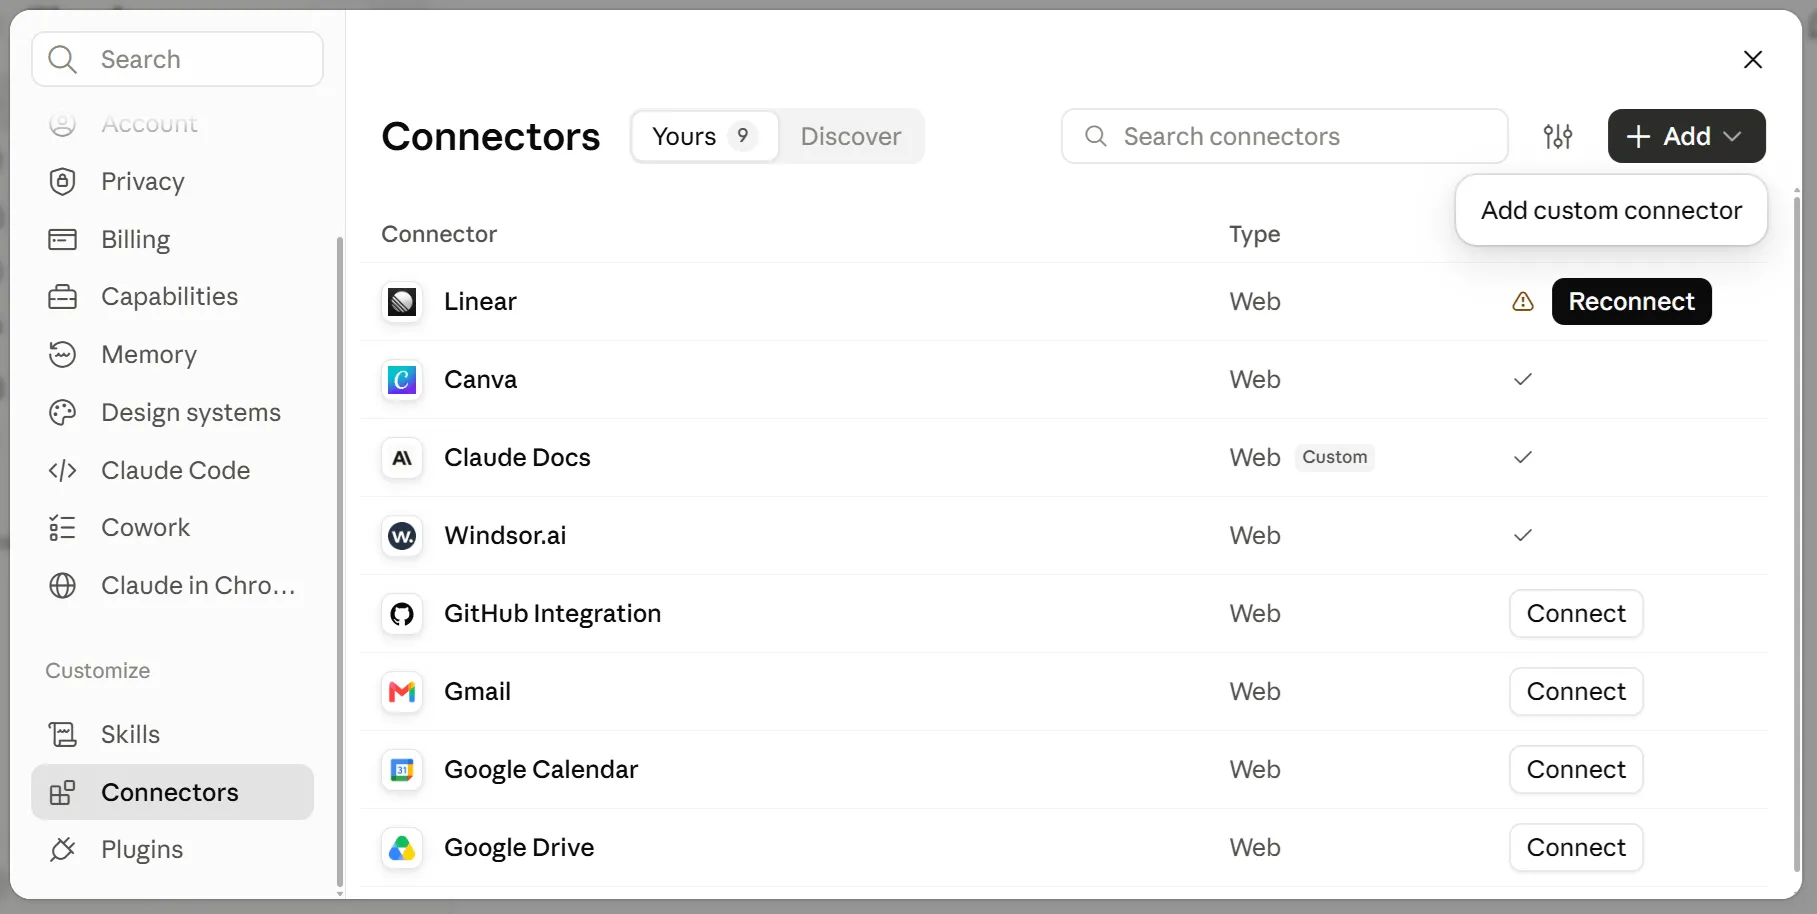The height and width of the screenshot is (914, 1817).
Task: Open Capabilities settings section
Action: pos(172,297)
